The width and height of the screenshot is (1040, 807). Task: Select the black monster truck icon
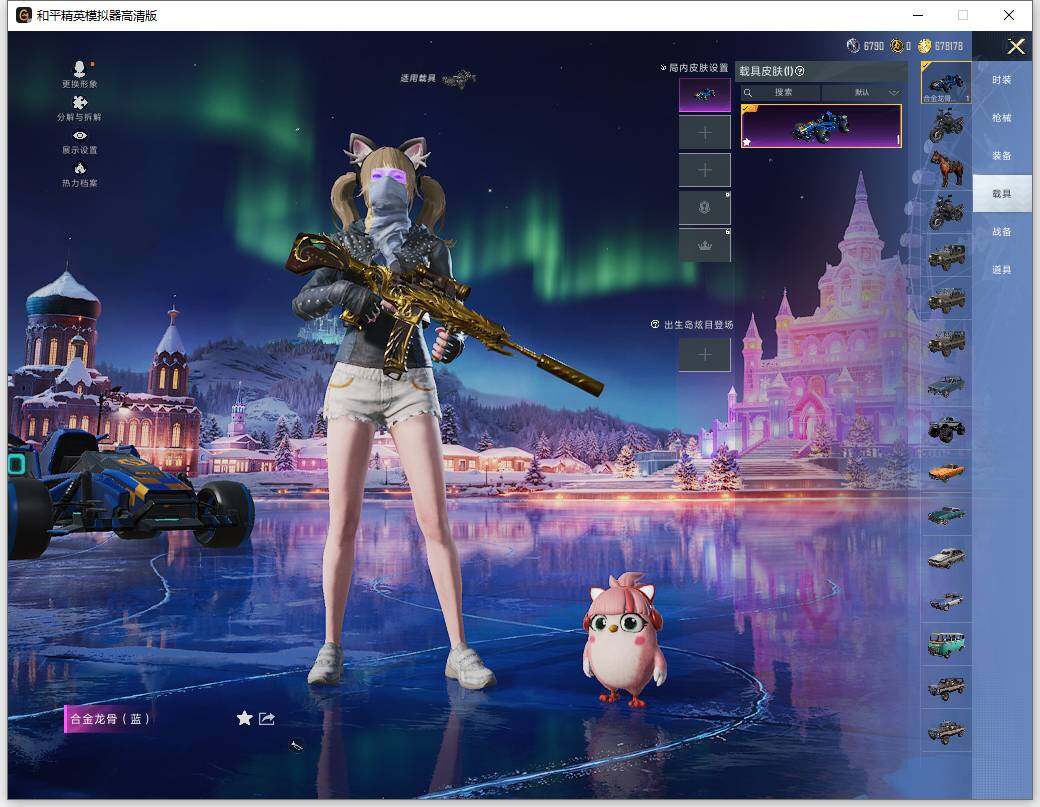click(x=946, y=429)
